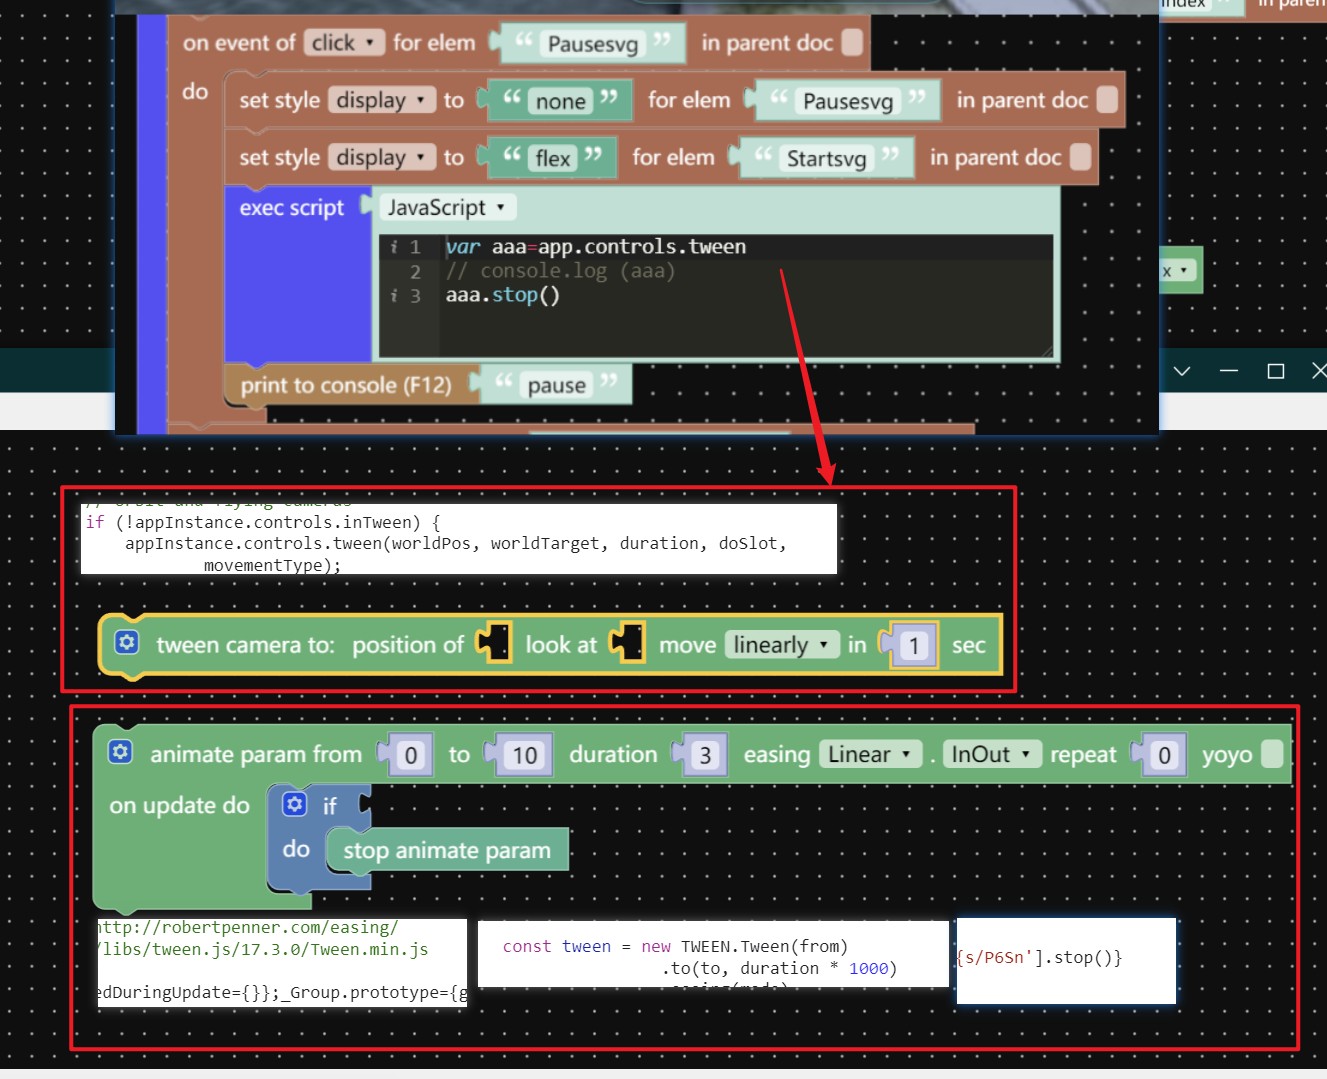The width and height of the screenshot is (1327, 1079).
Task: Open display dropdown in the flex style row
Action: click(382, 157)
